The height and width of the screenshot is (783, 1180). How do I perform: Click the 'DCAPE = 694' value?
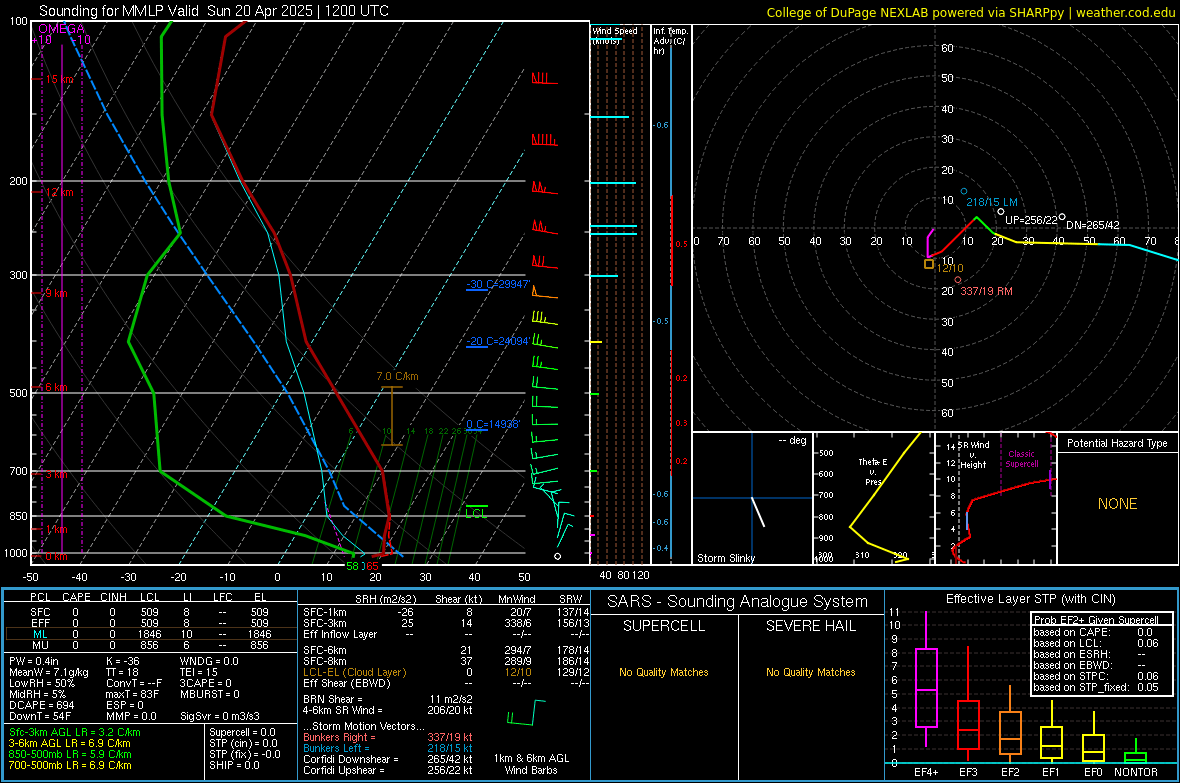coord(41,705)
